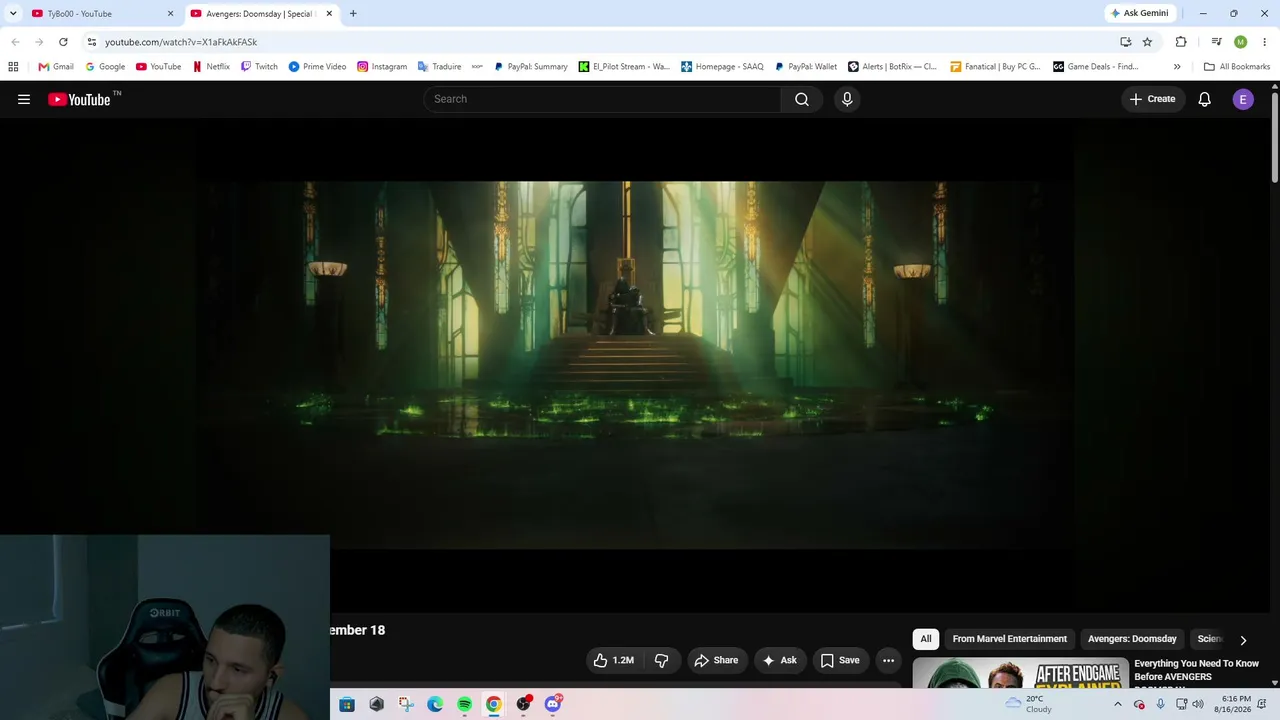Open a new browser tab

353,13
